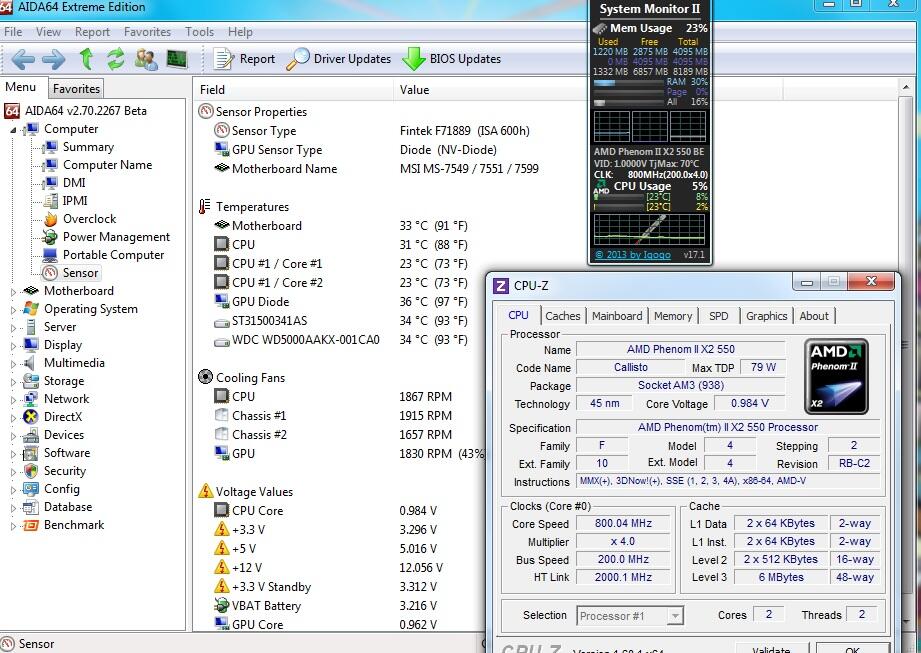Viewport: 921px width, 653px height.
Task: Switch to Mainboard tab in CPU-Z
Action: (617, 316)
